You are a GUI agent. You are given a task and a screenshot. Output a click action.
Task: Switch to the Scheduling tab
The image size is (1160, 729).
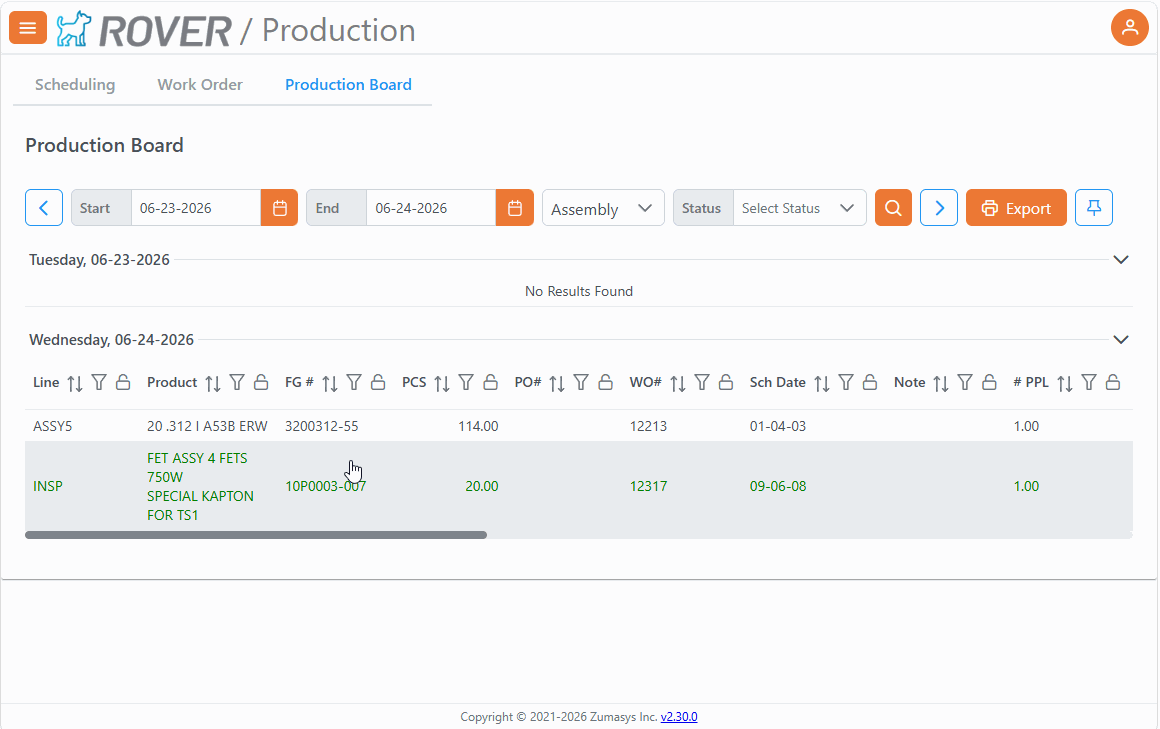tap(75, 84)
